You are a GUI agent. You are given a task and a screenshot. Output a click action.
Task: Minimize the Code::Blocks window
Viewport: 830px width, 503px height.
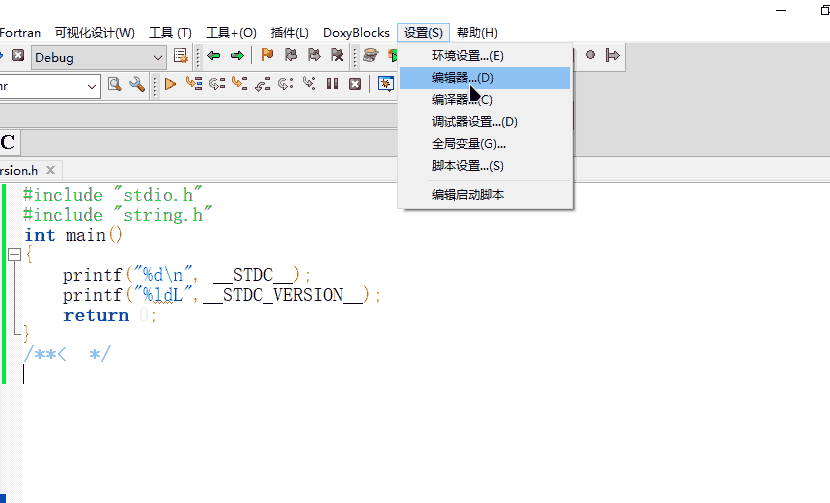(781, 10)
